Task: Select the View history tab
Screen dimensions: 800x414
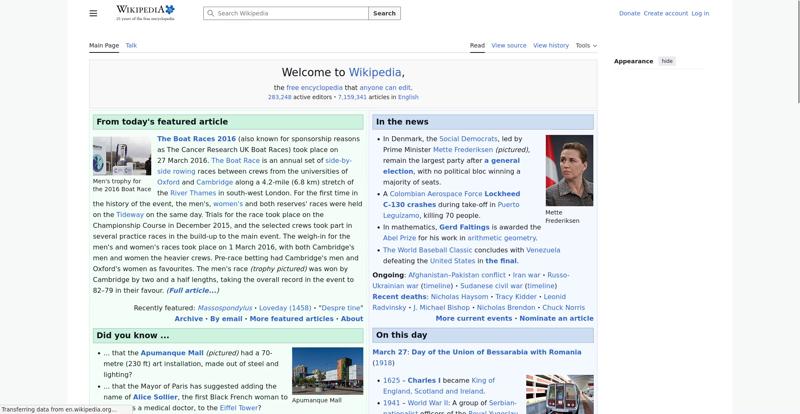Action: pos(551,45)
